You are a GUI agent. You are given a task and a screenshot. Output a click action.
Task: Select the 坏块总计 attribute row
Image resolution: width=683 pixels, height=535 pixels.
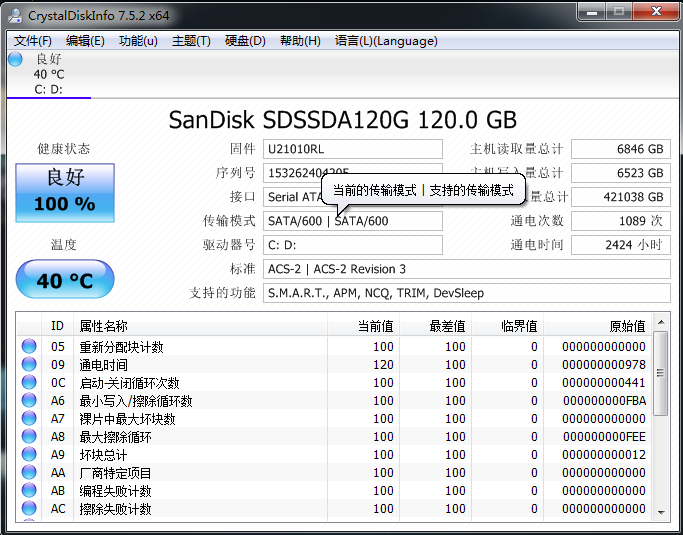point(335,454)
